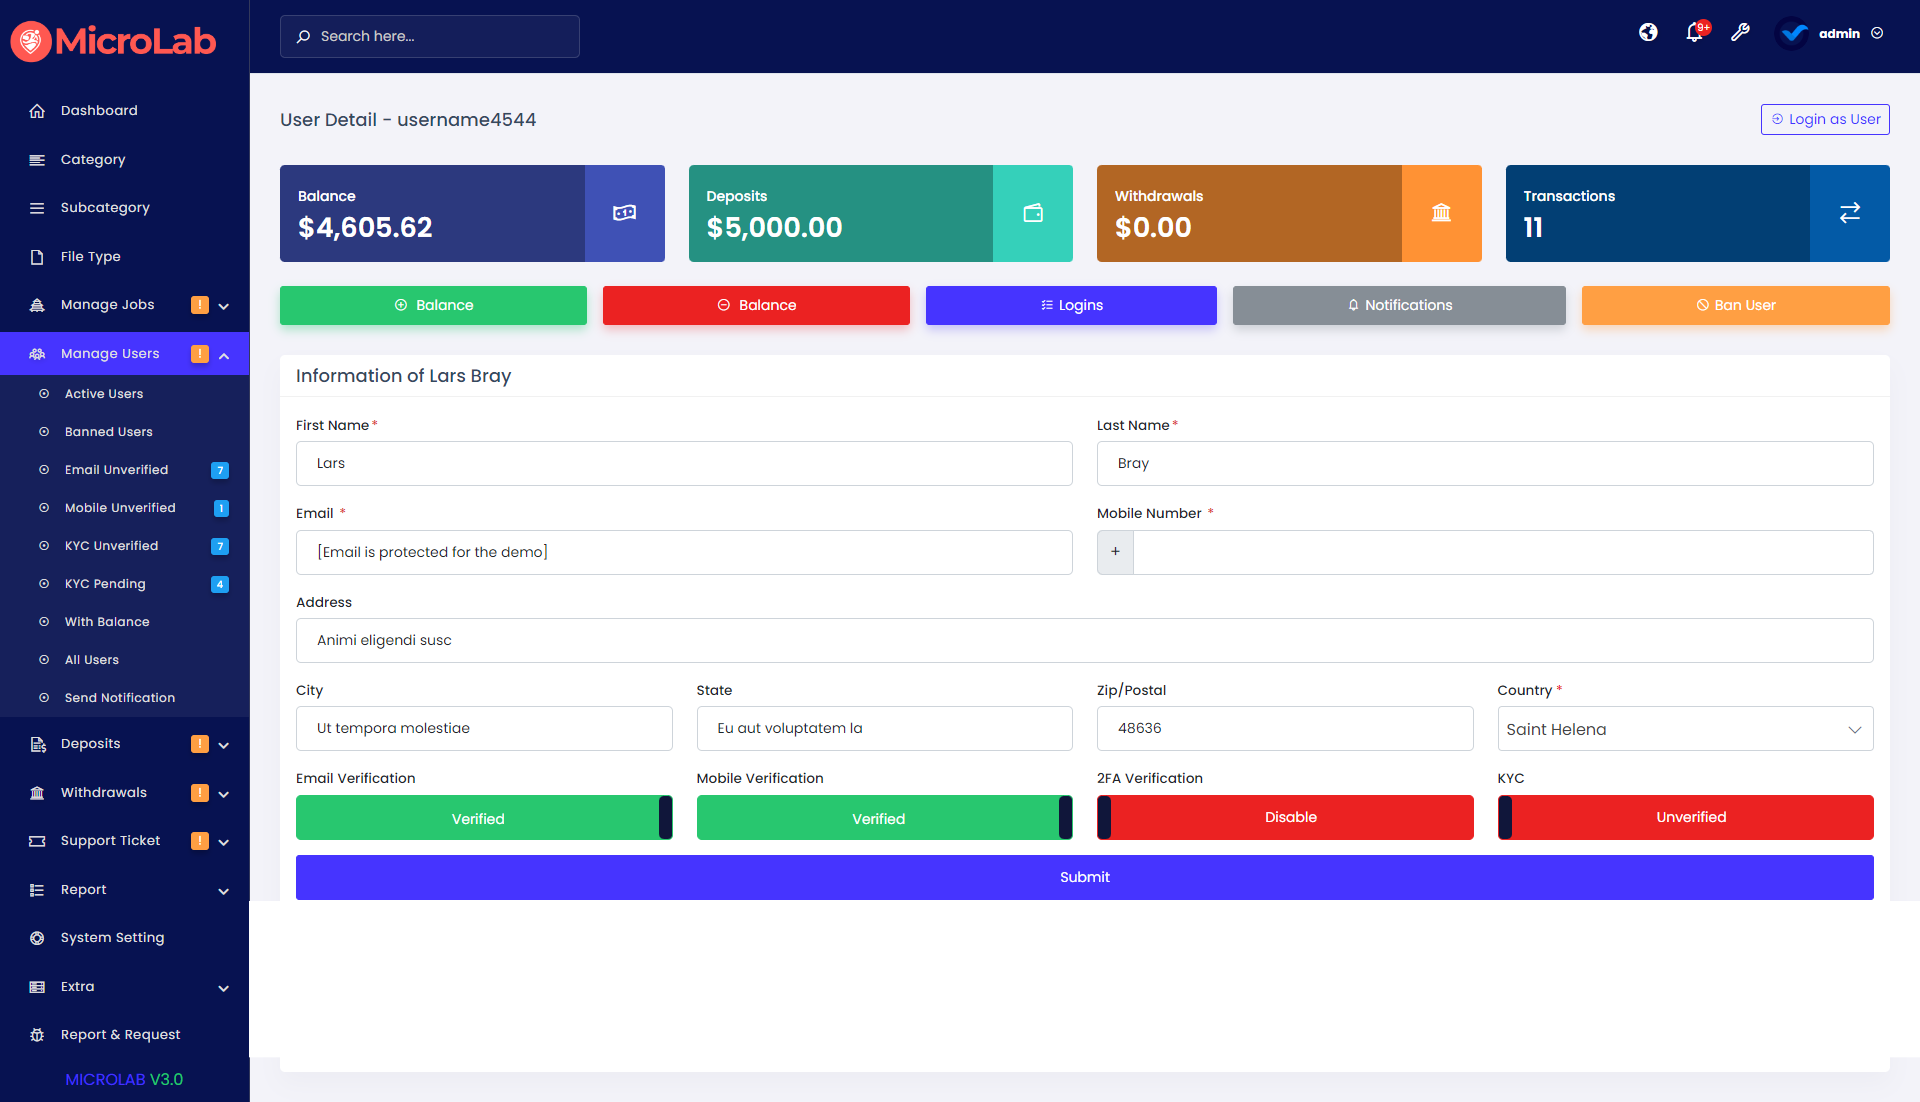Toggle the 2FA Verification Disable switch

click(1285, 817)
